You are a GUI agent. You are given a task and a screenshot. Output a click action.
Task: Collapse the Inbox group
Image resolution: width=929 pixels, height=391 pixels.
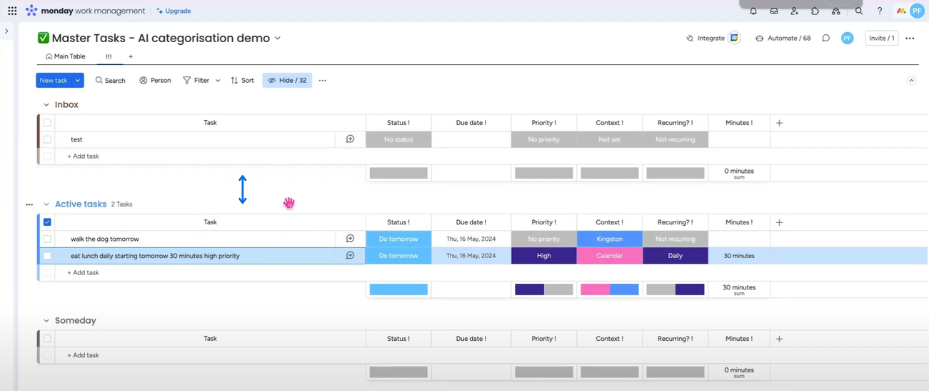(46, 105)
